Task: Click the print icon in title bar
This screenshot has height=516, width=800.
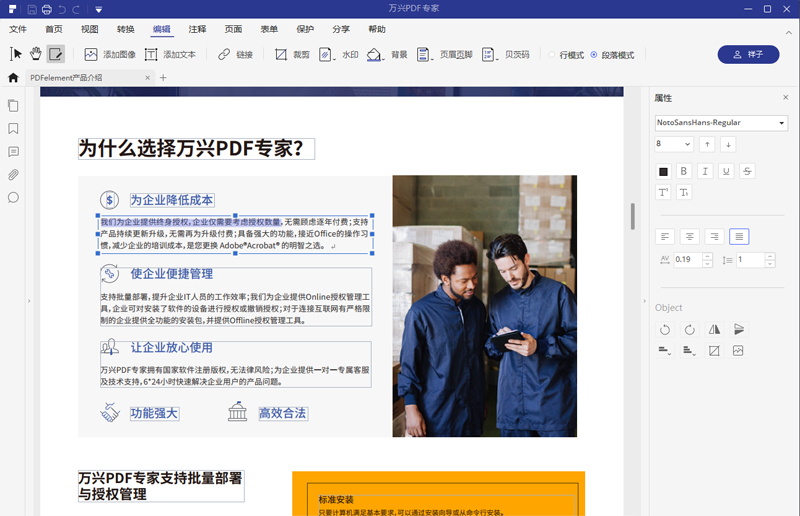Action: coord(46,9)
